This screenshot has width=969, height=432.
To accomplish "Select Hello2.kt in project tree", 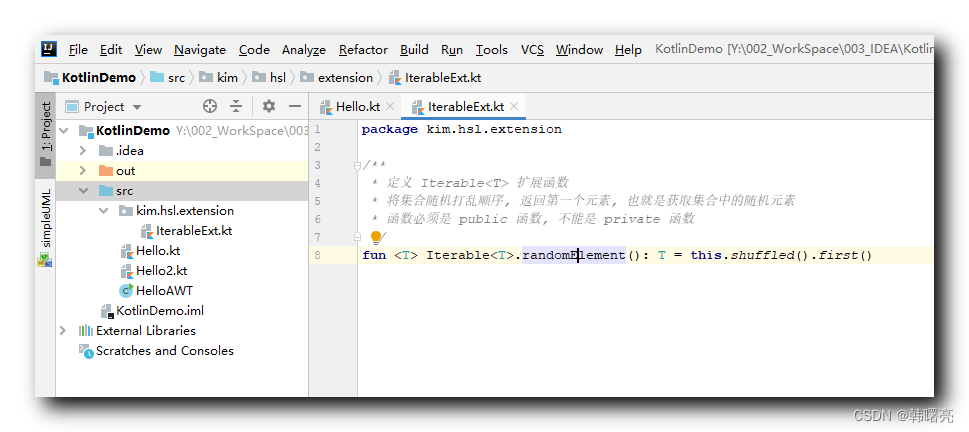I will click(x=182, y=271).
